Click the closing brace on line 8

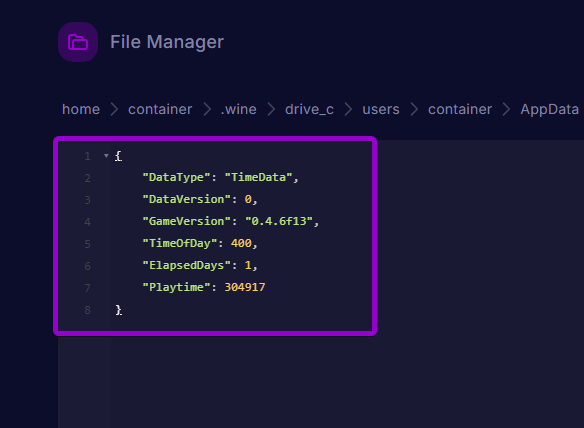pos(118,310)
